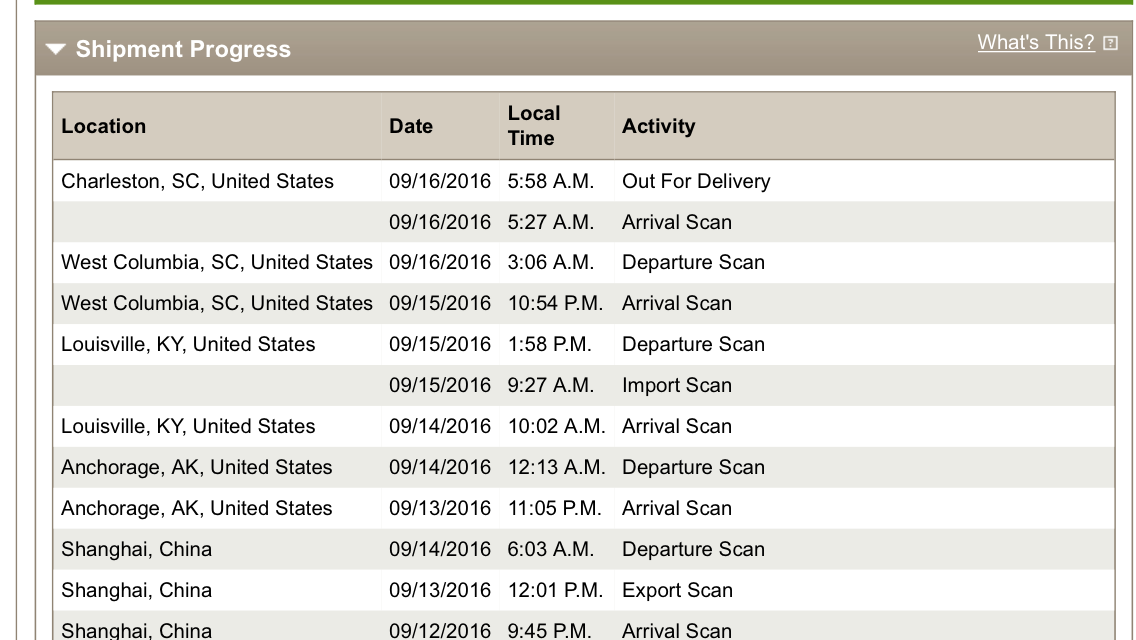
Task: Click Anchorage, AK 12:13 A.M. Departure Scan row
Action: pos(584,467)
